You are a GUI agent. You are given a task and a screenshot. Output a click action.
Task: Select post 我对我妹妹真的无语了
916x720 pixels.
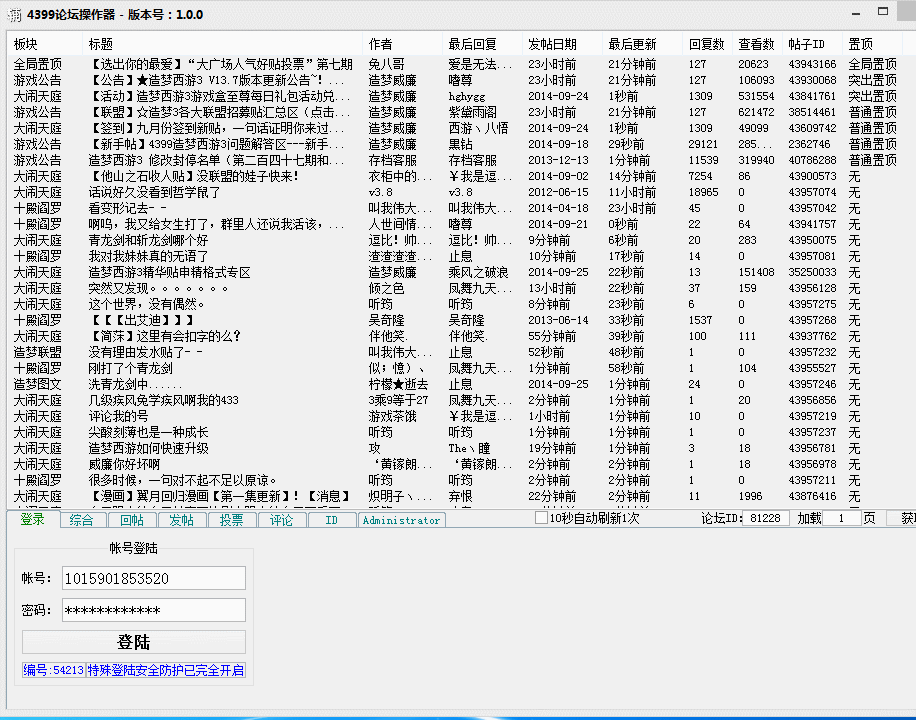[x=148, y=257]
